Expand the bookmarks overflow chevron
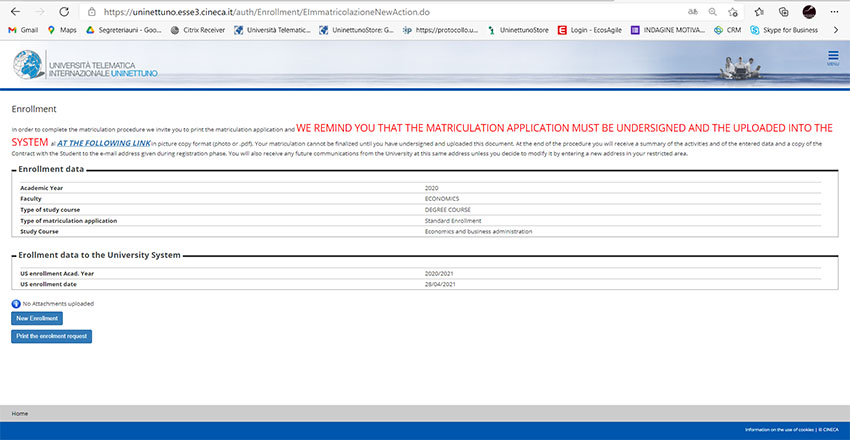850x440 pixels. point(836,30)
